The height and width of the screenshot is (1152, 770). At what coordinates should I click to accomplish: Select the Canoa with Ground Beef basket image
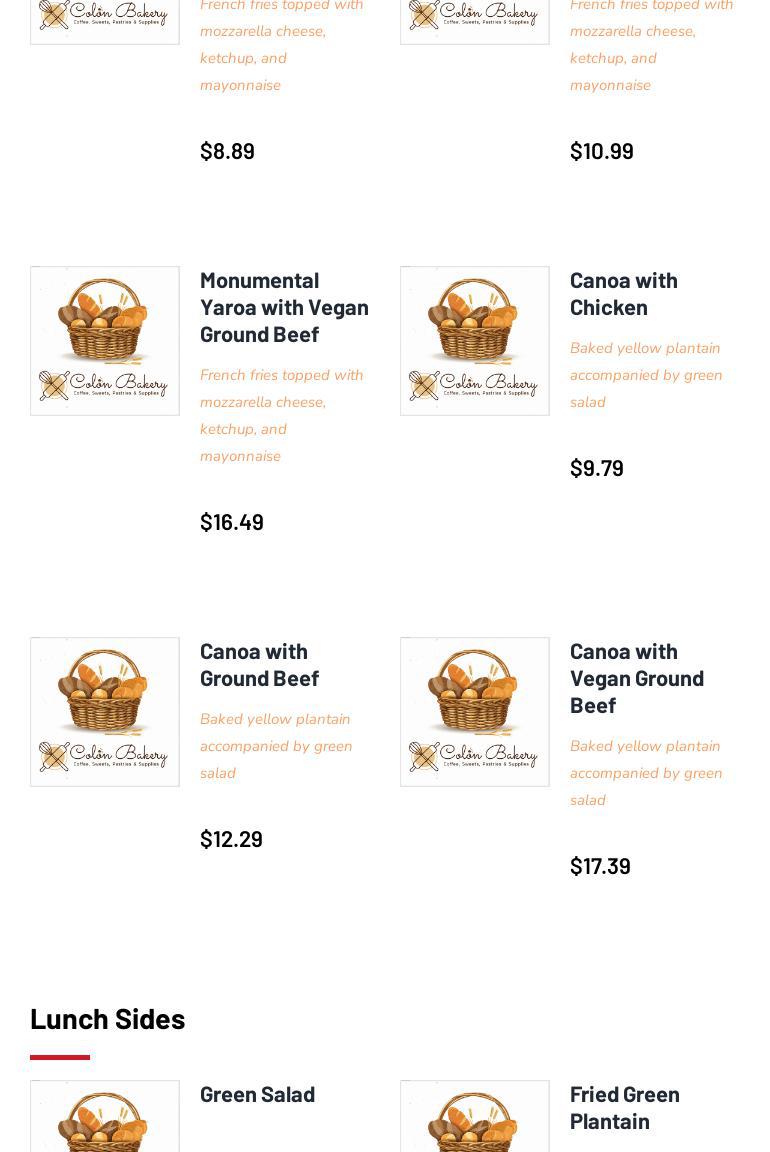[105, 712]
